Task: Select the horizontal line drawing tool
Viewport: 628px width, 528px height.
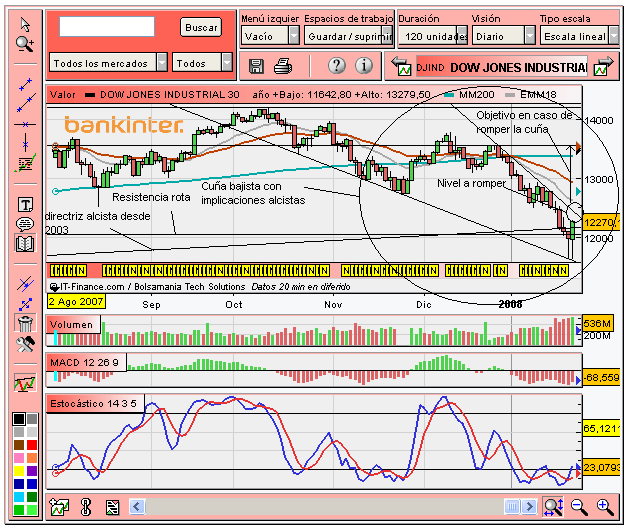Action: tap(25, 124)
